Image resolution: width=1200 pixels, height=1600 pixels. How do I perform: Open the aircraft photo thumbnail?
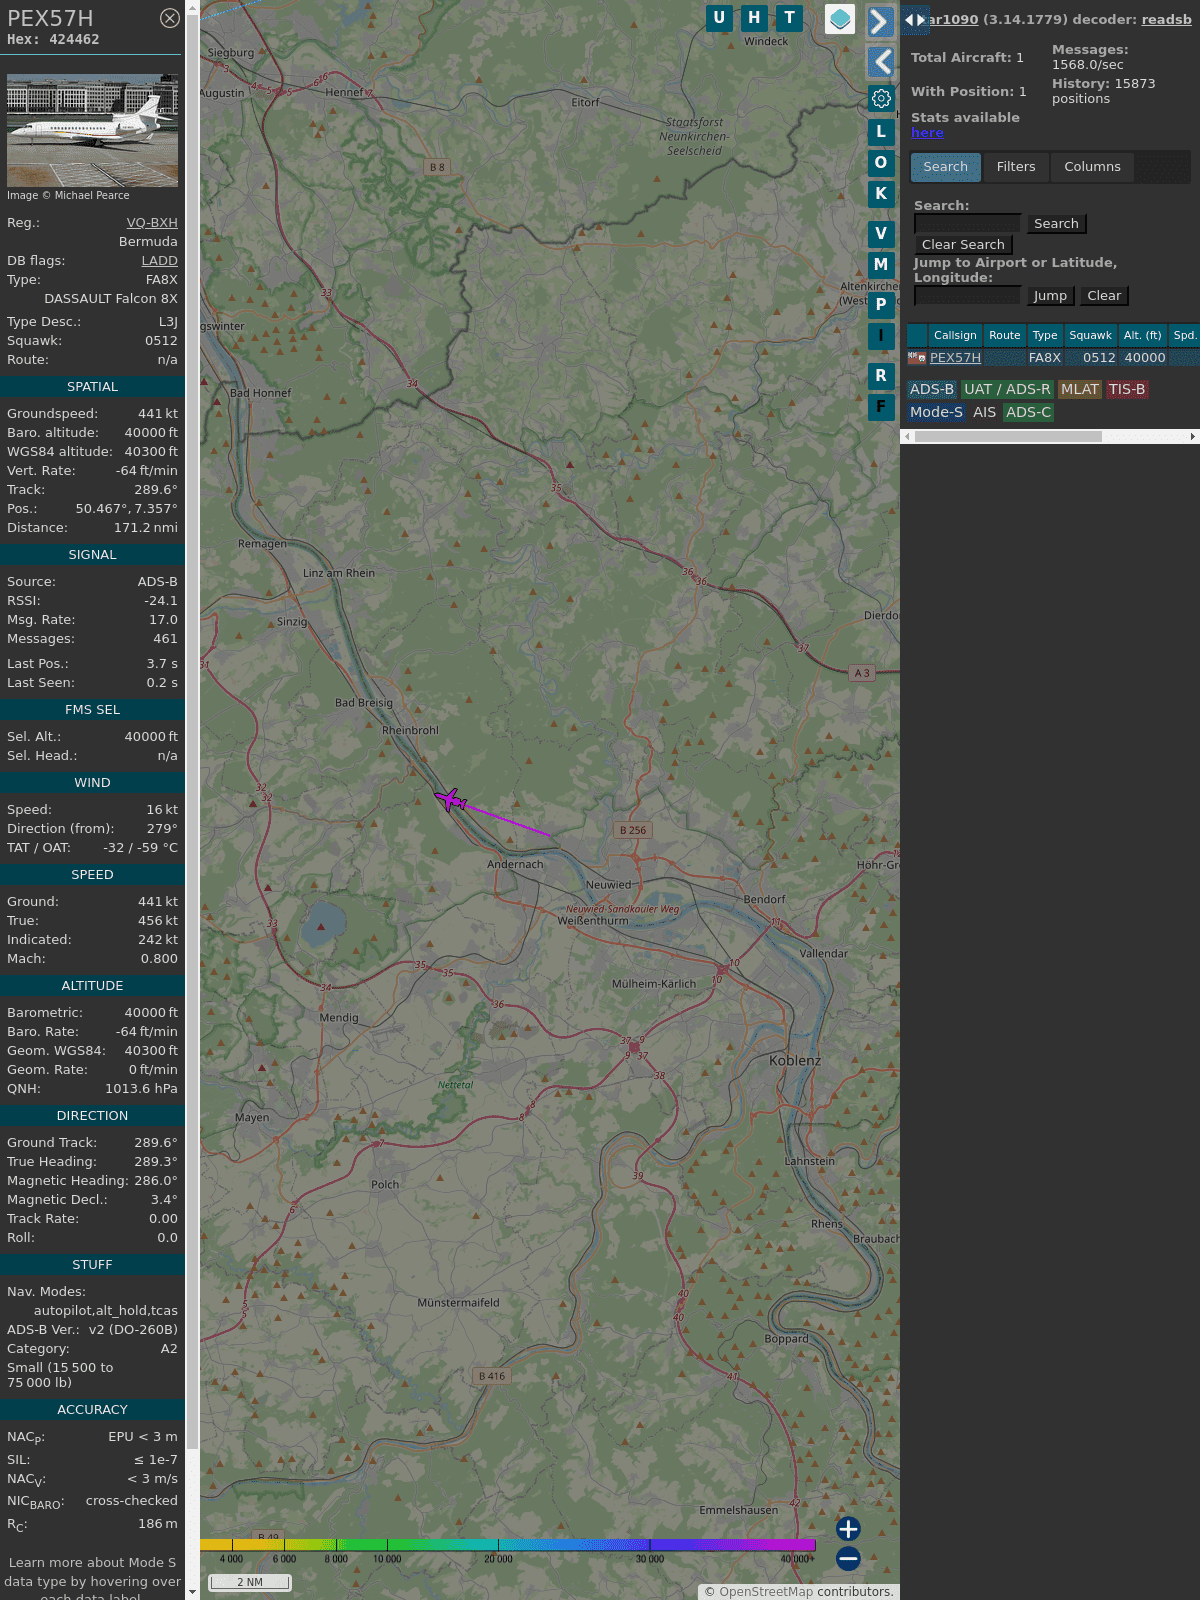92,130
